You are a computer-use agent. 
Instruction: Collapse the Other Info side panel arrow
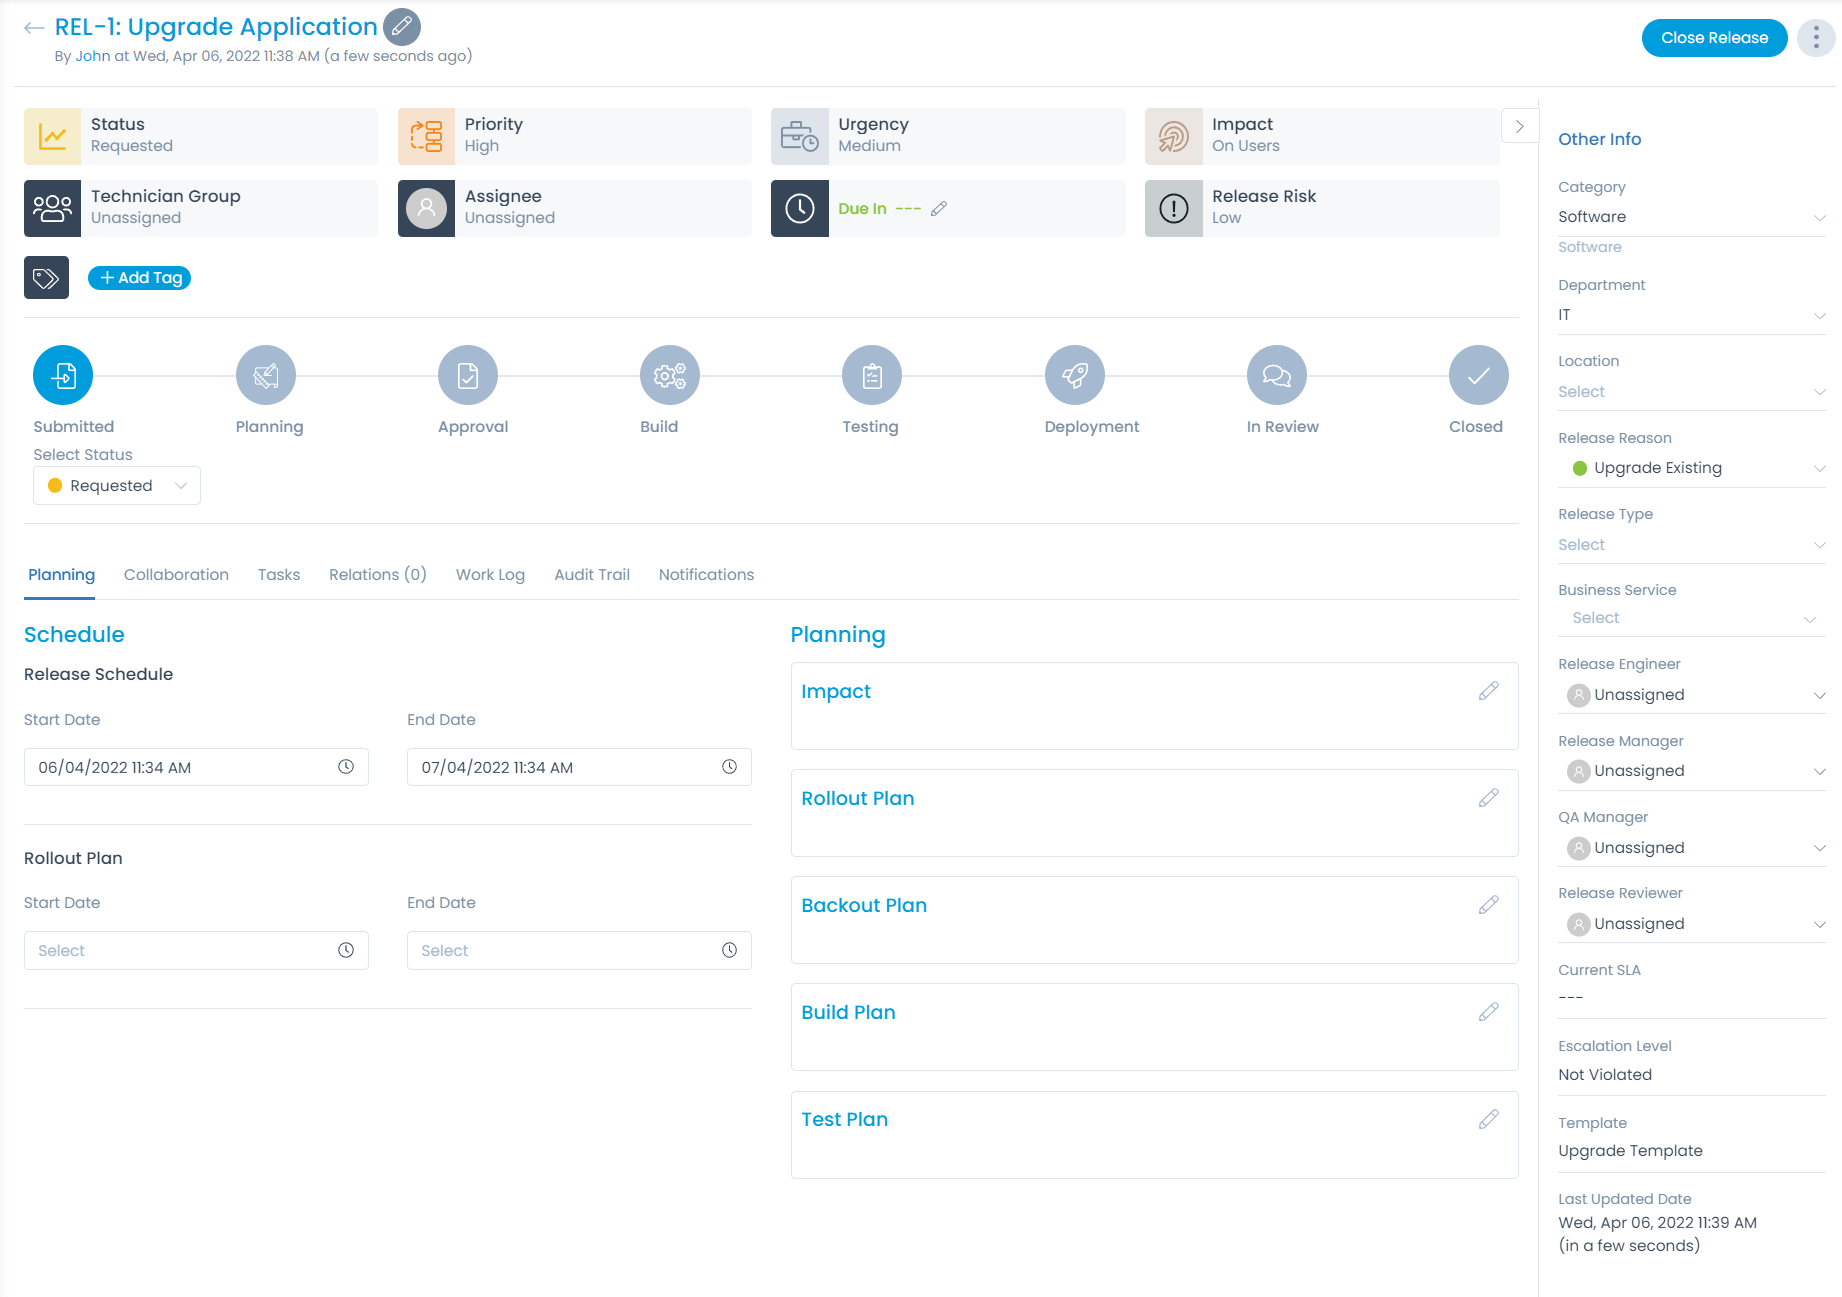coord(1519,127)
